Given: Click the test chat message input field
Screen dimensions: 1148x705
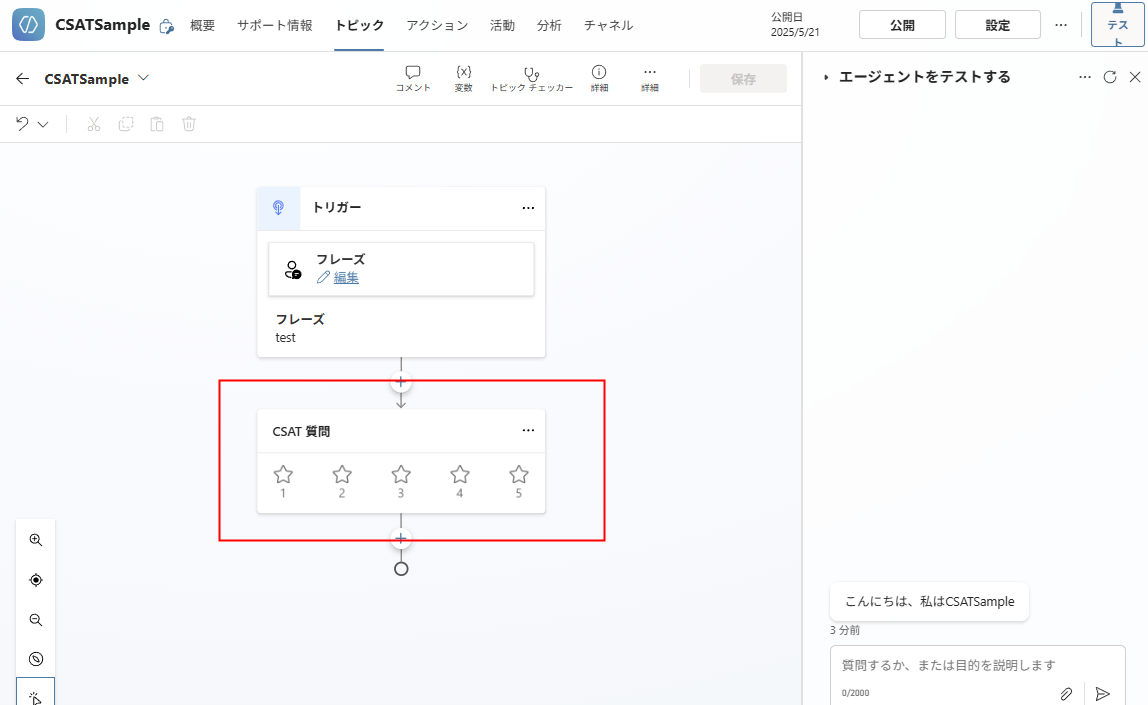Looking at the screenshot, I should [950, 664].
